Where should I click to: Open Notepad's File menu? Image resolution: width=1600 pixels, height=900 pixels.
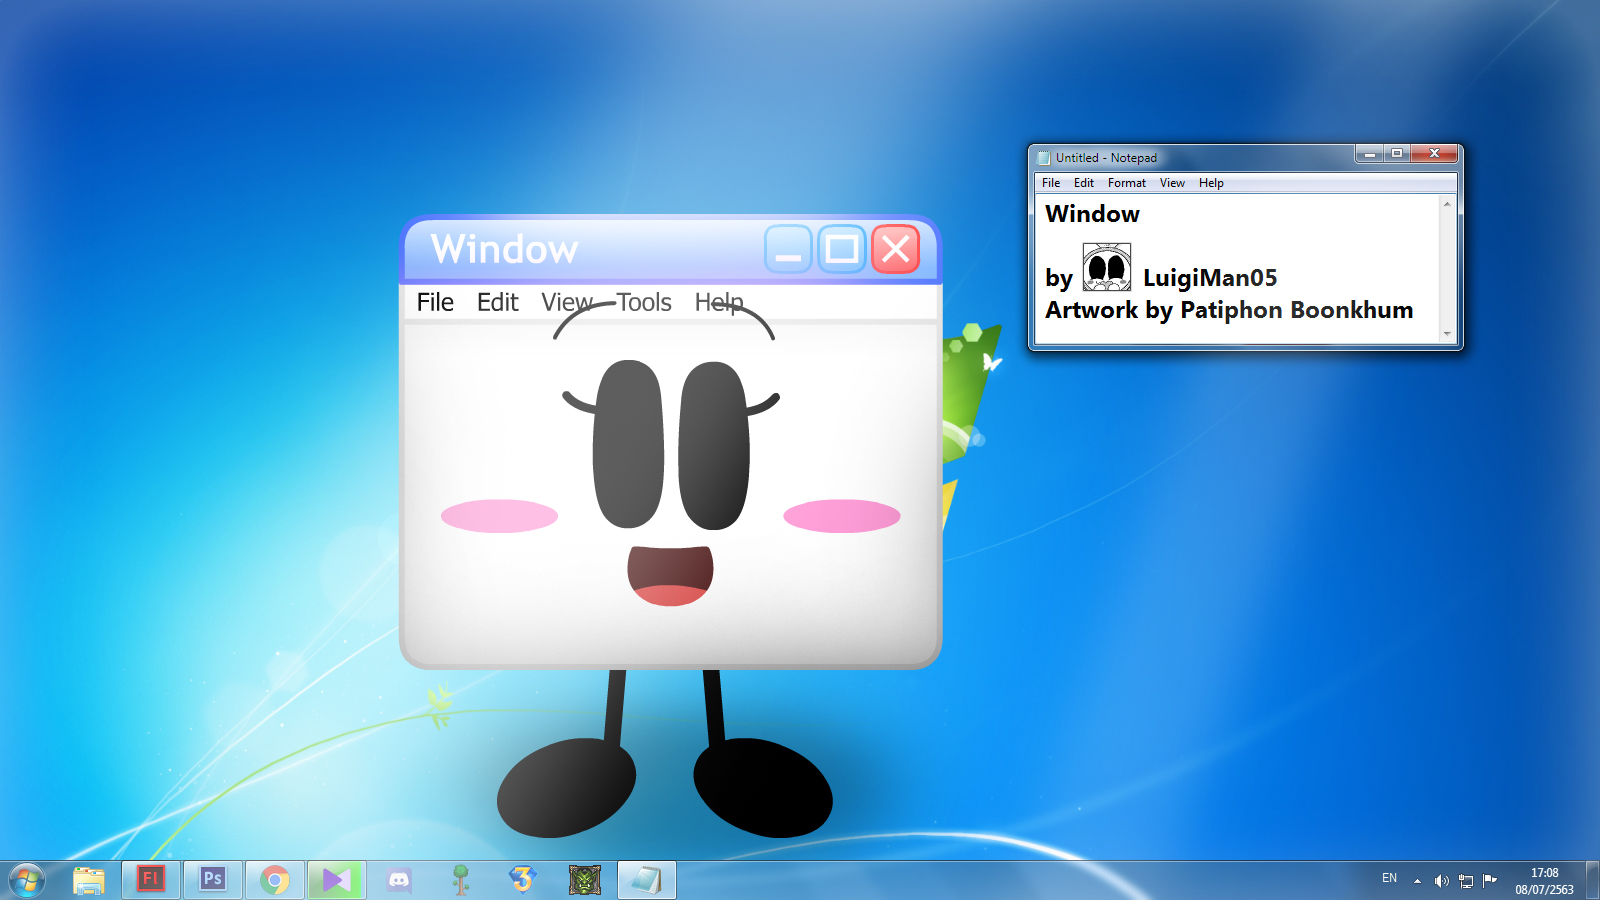(x=1051, y=183)
